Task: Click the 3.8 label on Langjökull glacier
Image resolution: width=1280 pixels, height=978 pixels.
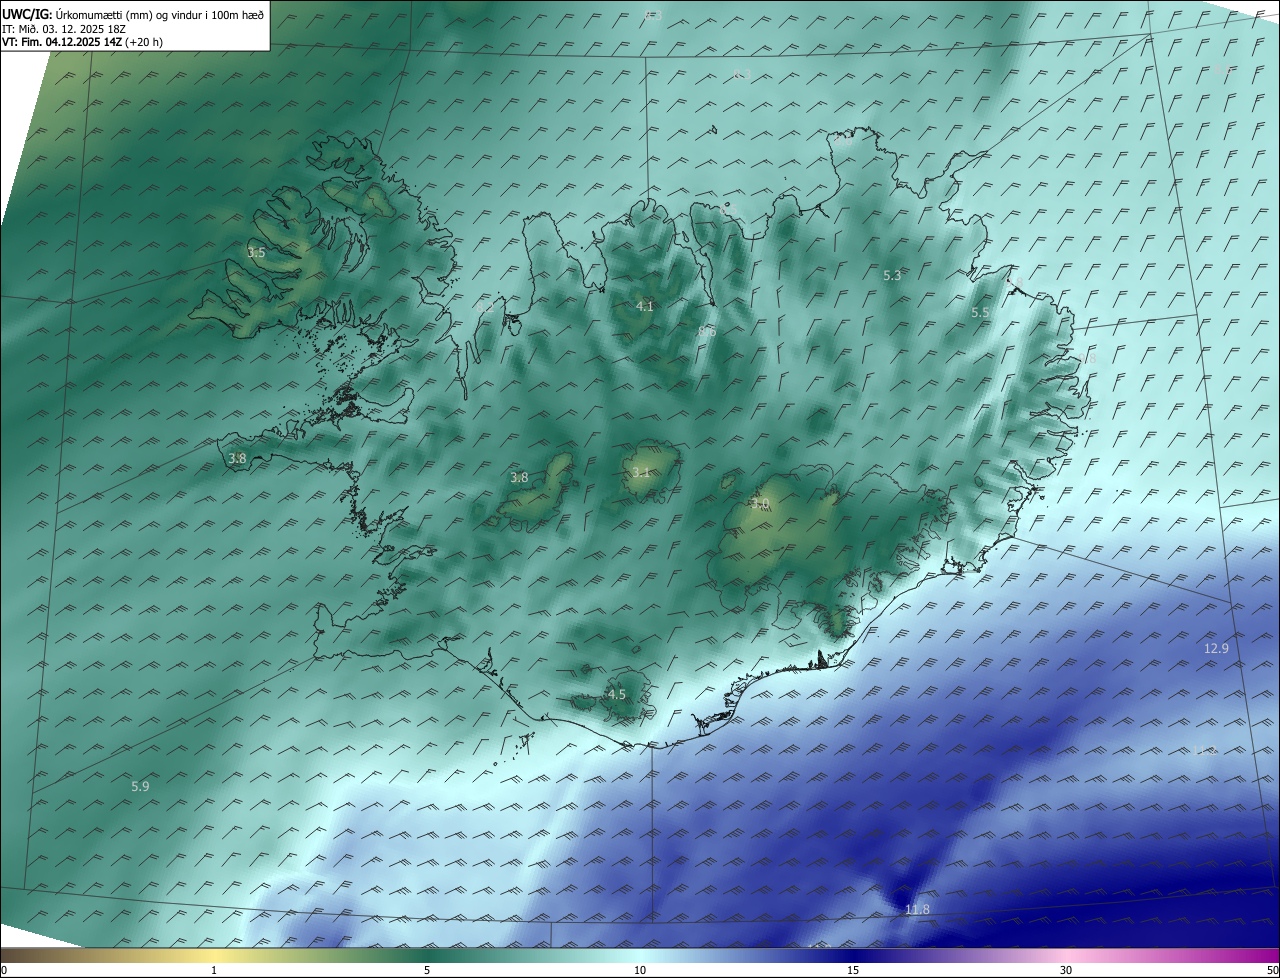Action: (x=519, y=478)
